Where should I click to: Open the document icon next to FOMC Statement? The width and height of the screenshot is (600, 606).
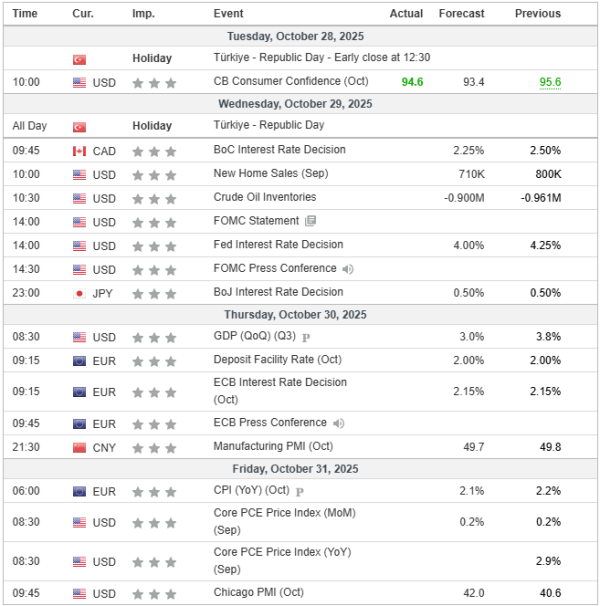[x=310, y=221]
